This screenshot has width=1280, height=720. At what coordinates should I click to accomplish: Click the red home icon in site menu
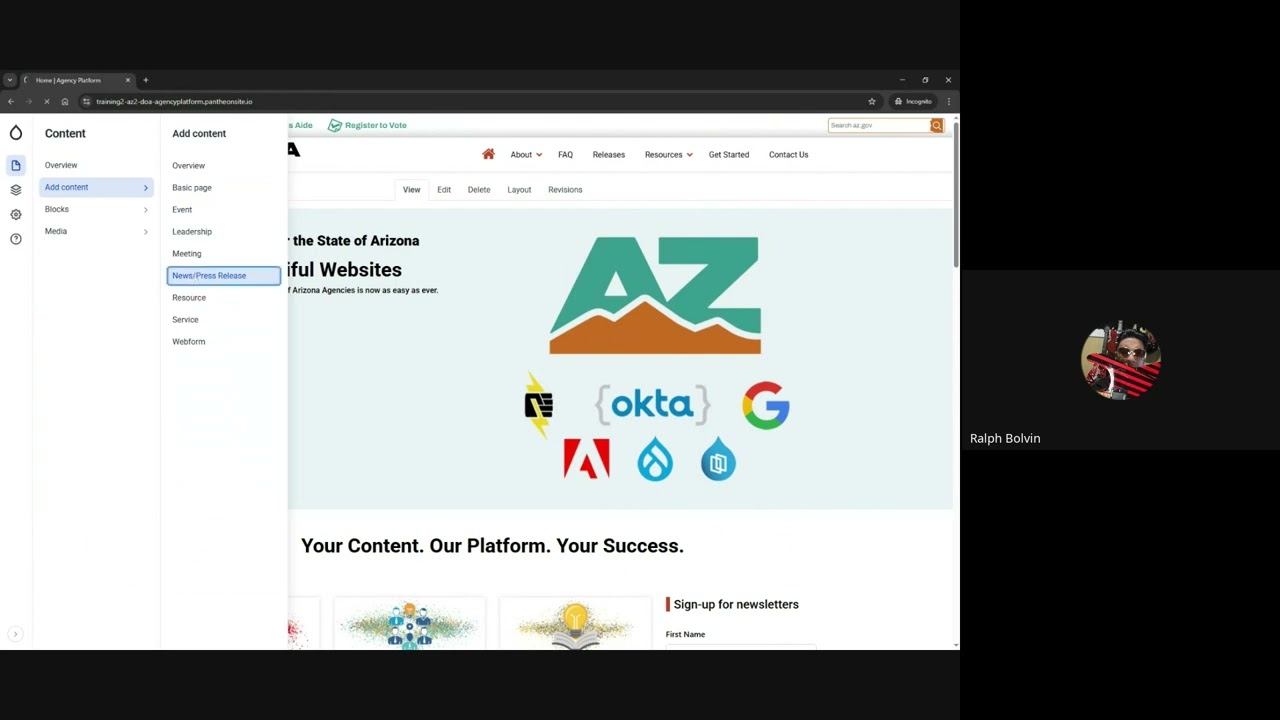click(x=488, y=154)
